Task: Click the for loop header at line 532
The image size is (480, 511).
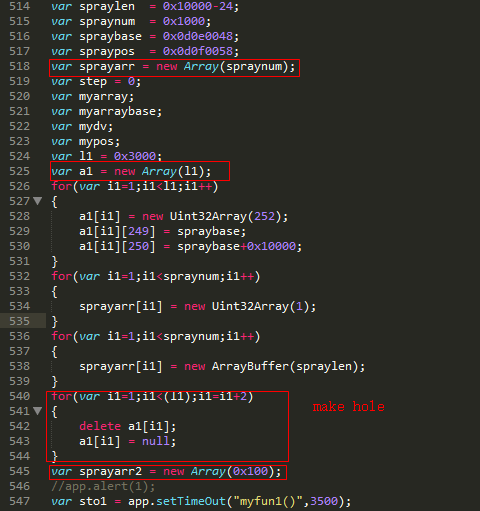Action: point(156,276)
